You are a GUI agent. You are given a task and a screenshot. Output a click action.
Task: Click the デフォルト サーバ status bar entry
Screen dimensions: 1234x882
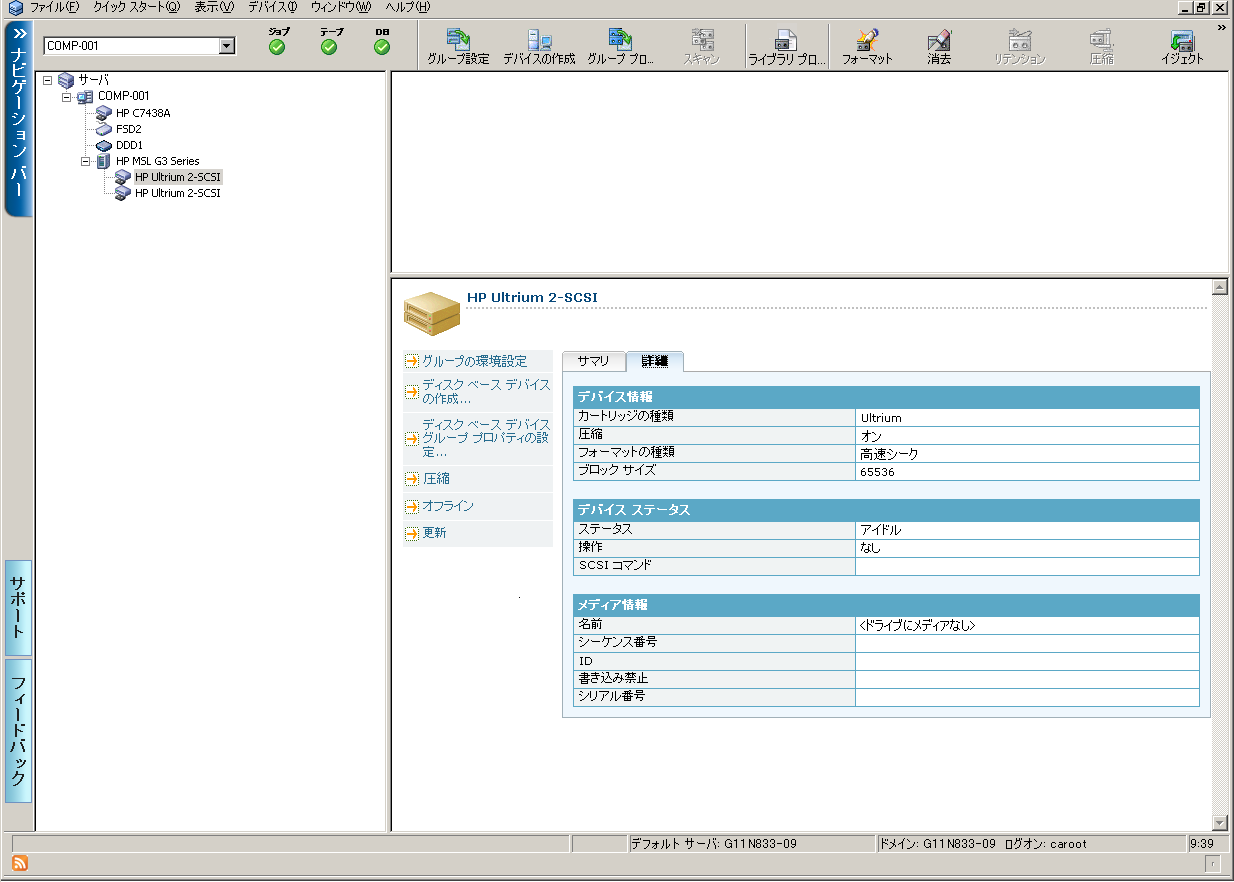click(750, 844)
